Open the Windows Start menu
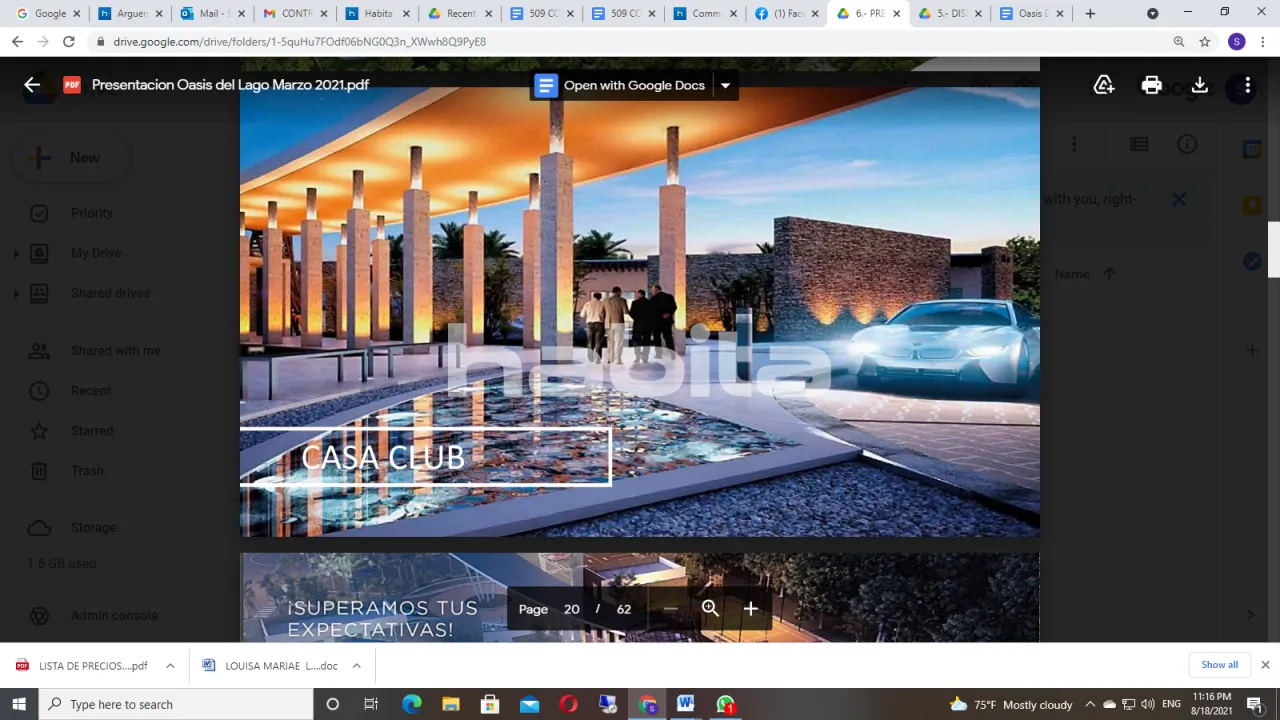This screenshot has height=720, width=1280. pos(19,704)
